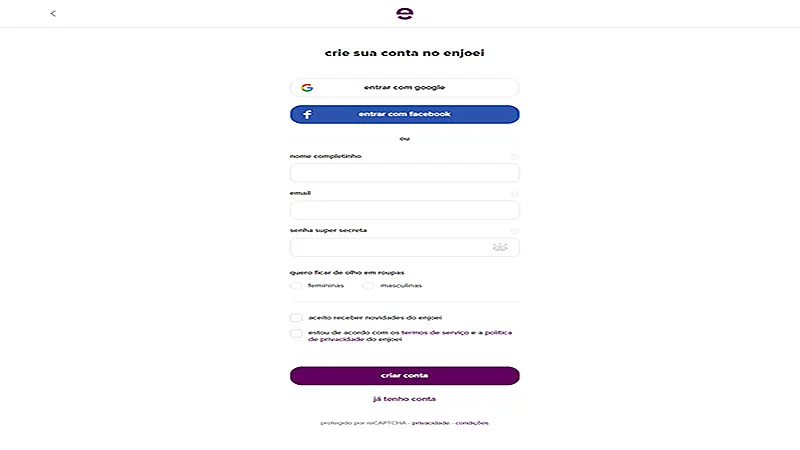Image resolution: width=800 pixels, height=450 pixels.
Task: Click the enjoei logo icon
Action: (x=404, y=13)
